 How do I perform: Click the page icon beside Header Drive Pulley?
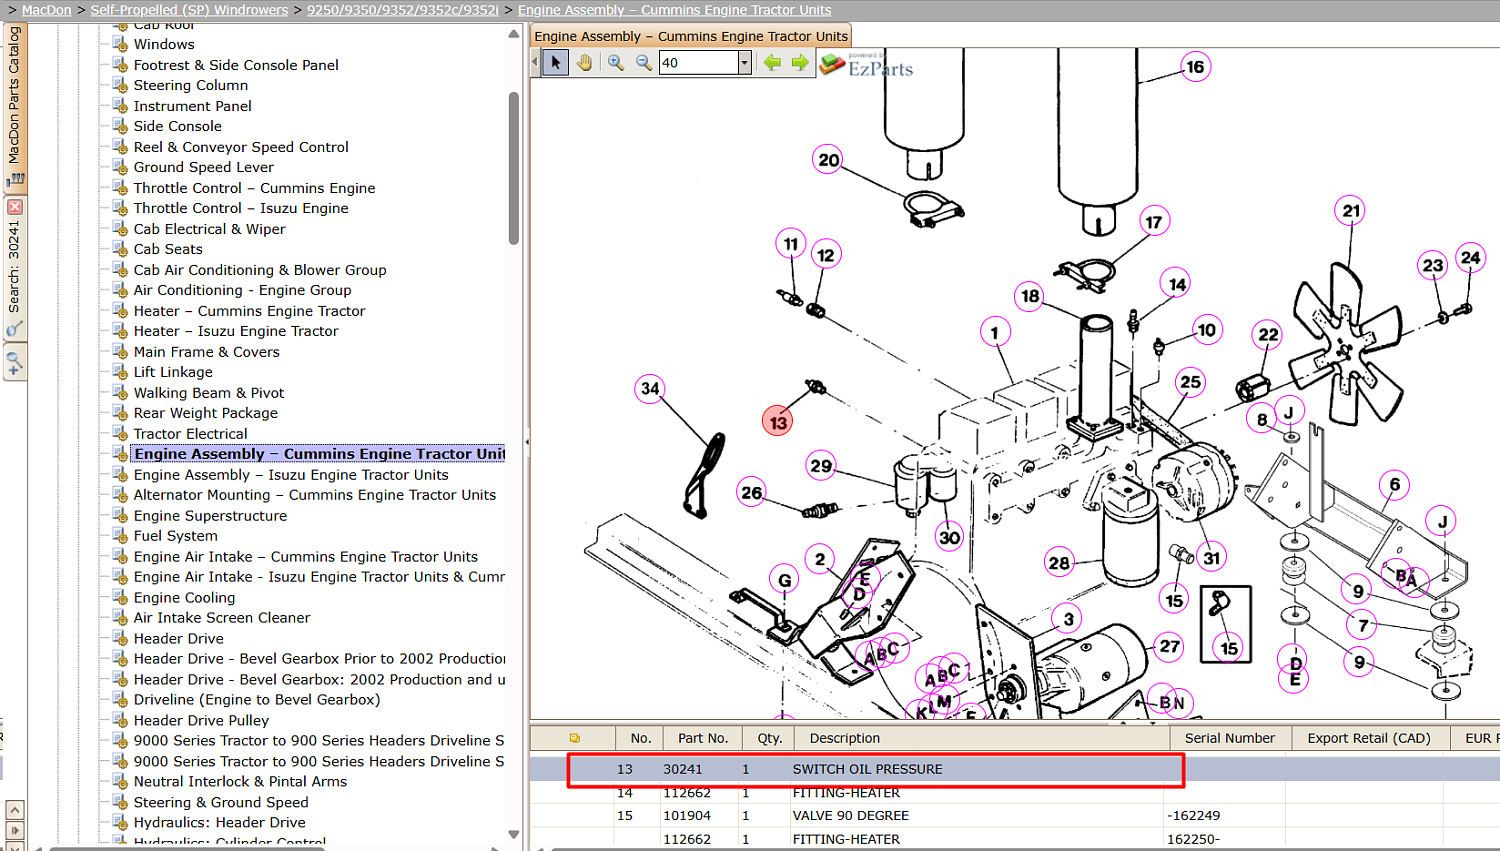click(120, 721)
